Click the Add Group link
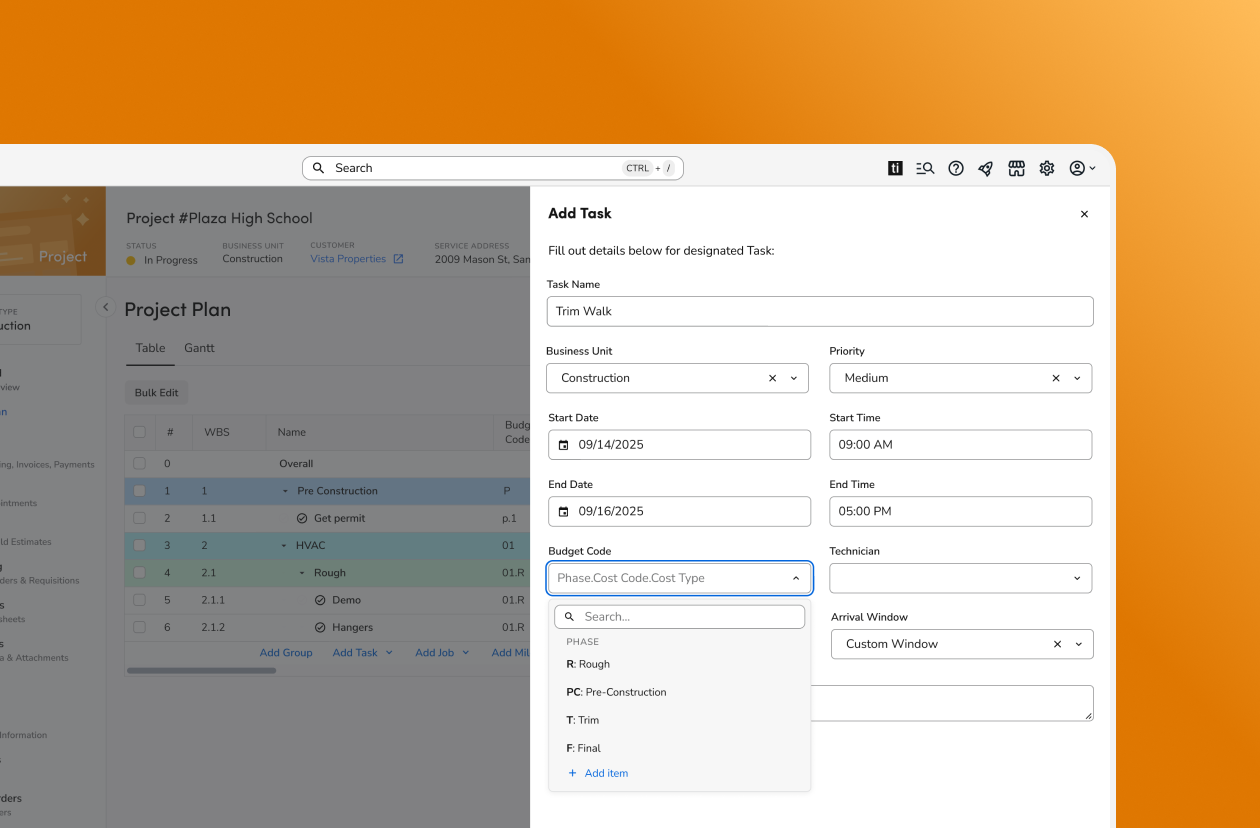1260x828 pixels. (286, 653)
